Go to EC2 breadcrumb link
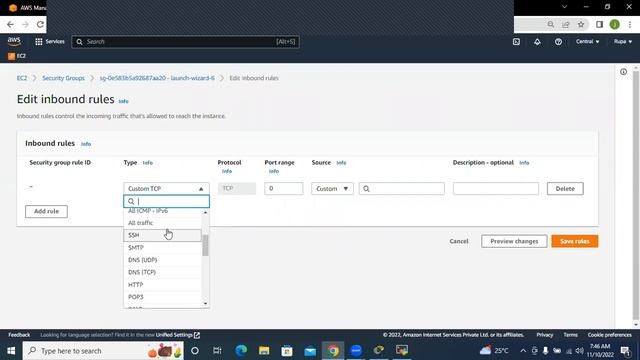640x360 pixels. click(22, 78)
